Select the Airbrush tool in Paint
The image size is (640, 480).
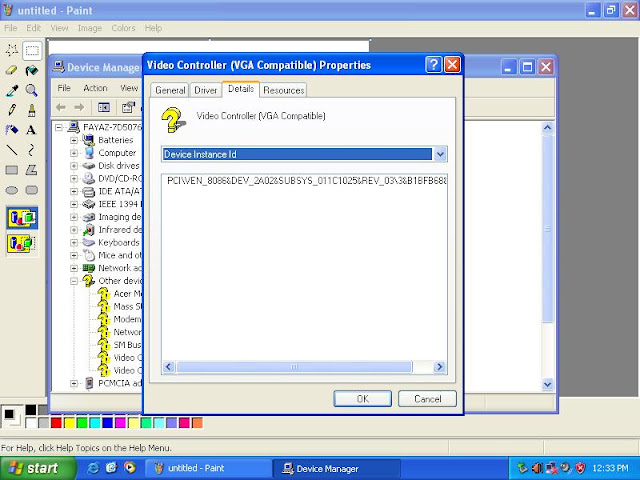point(11,130)
